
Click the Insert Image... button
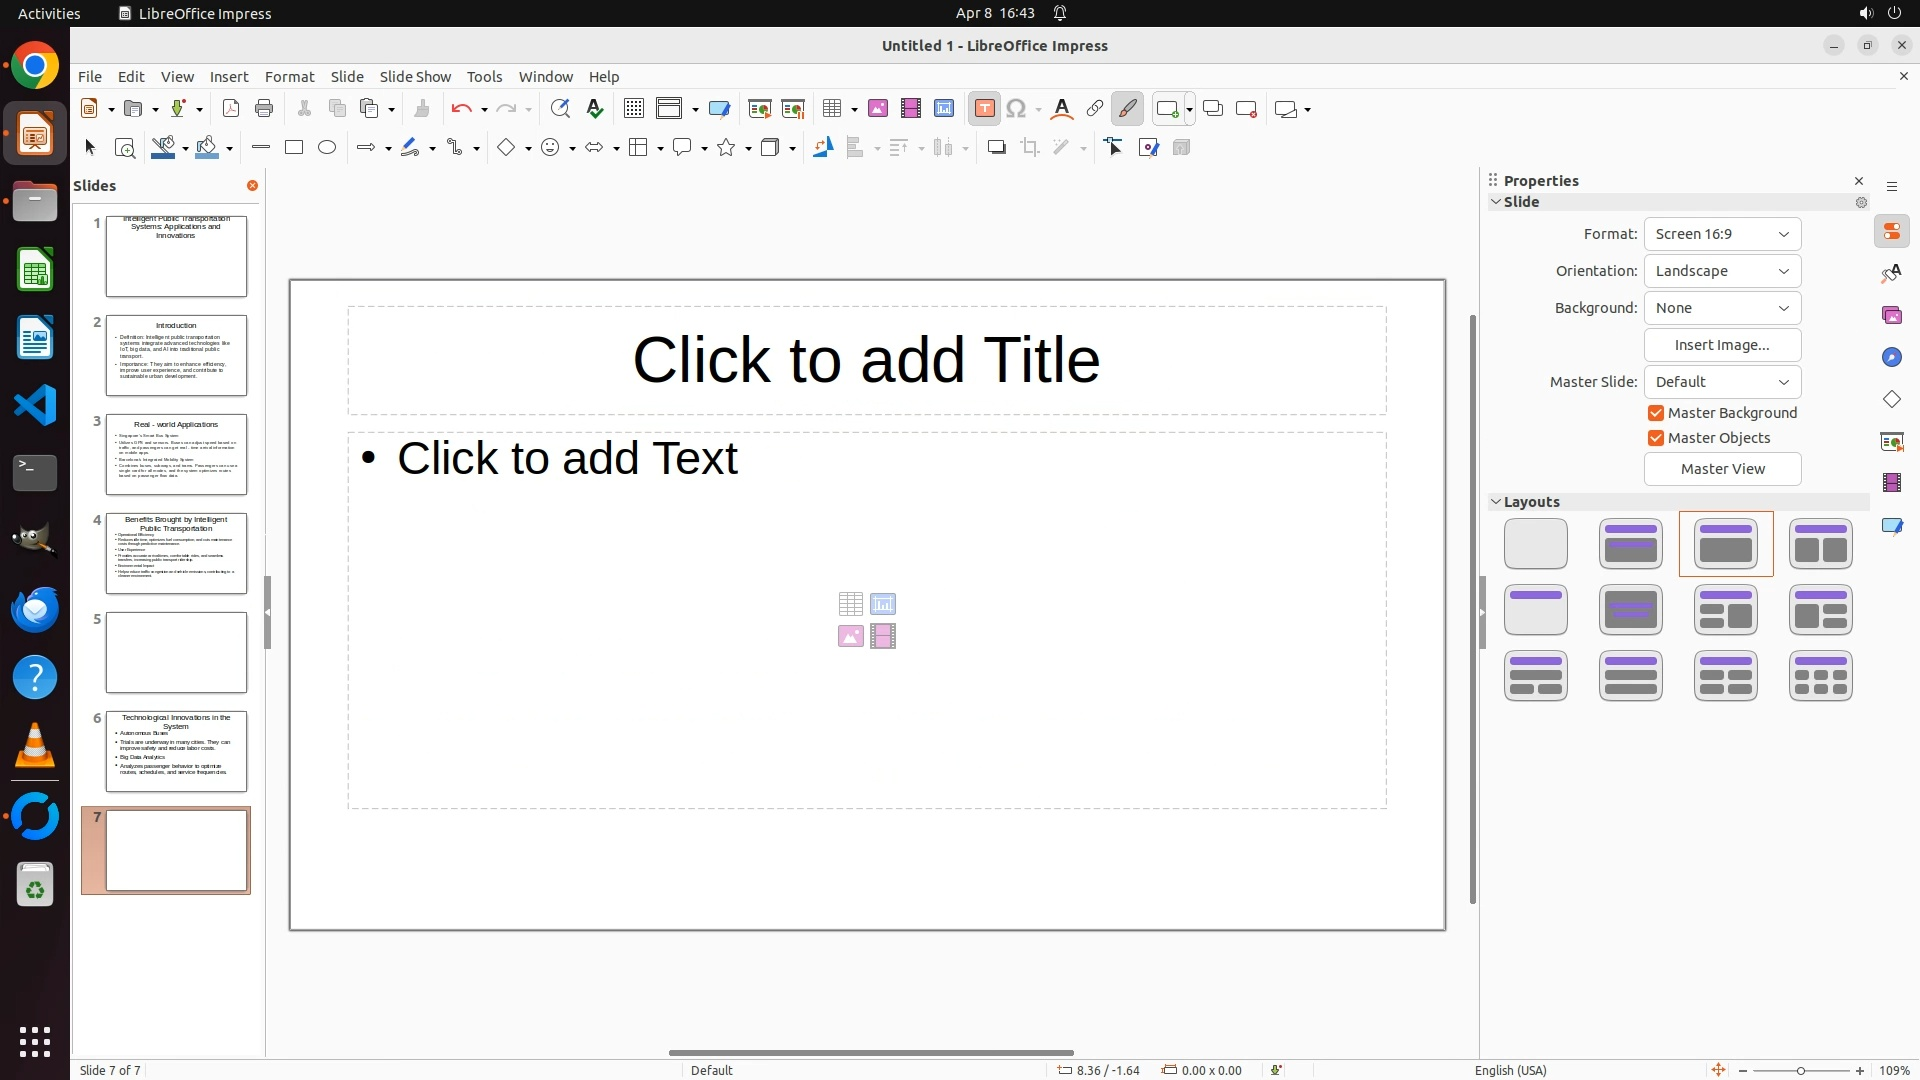[x=1722, y=345]
